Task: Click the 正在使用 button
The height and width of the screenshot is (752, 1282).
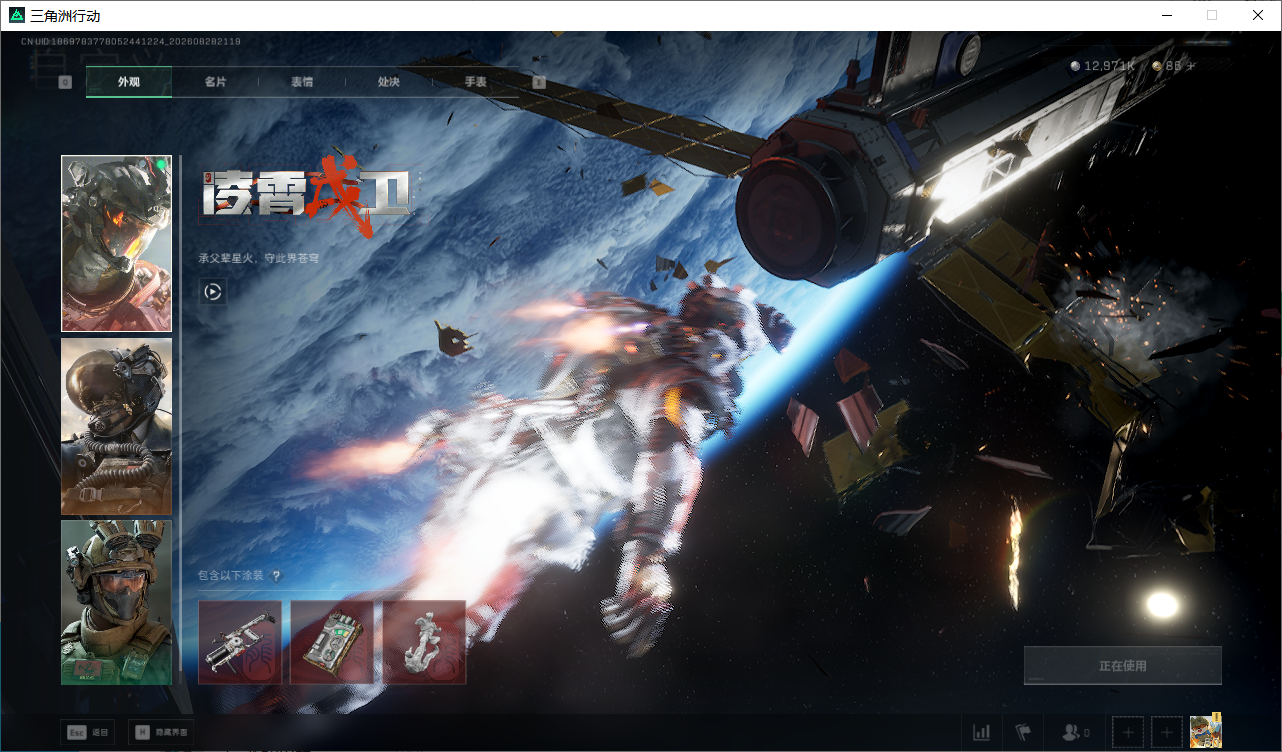Action: [1123, 666]
